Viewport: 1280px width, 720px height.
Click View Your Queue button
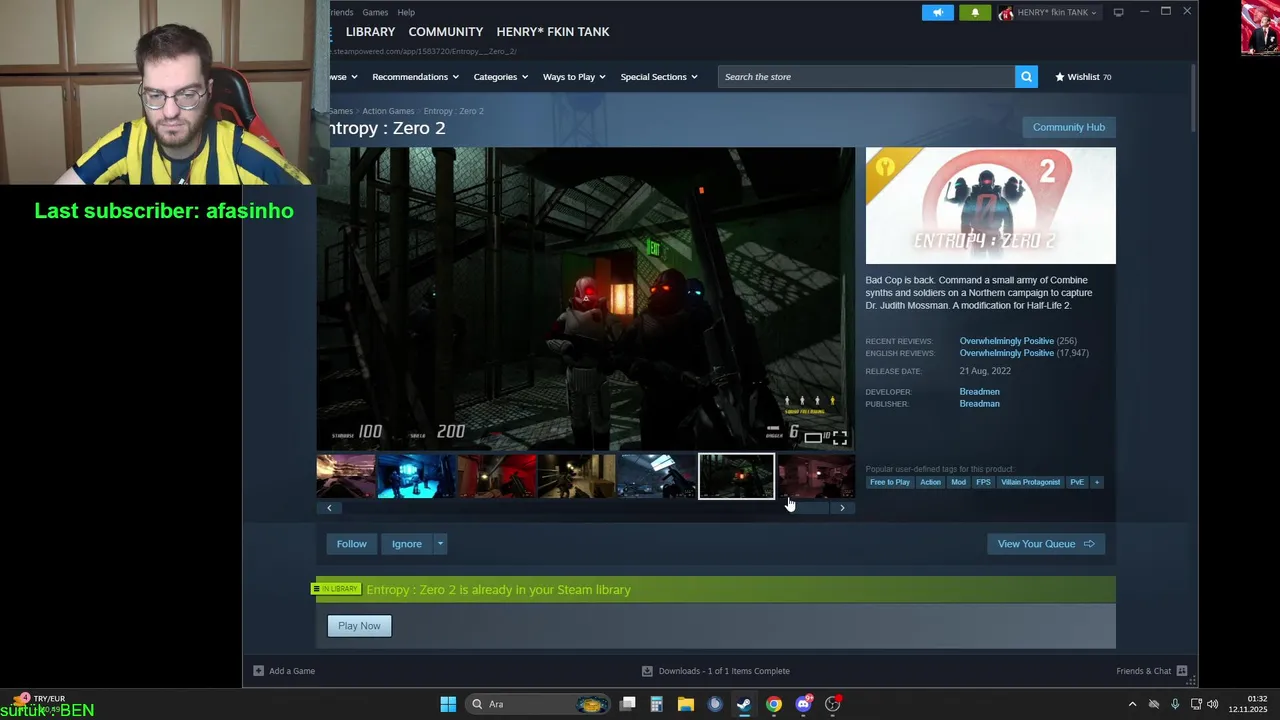pos(1045,544)
